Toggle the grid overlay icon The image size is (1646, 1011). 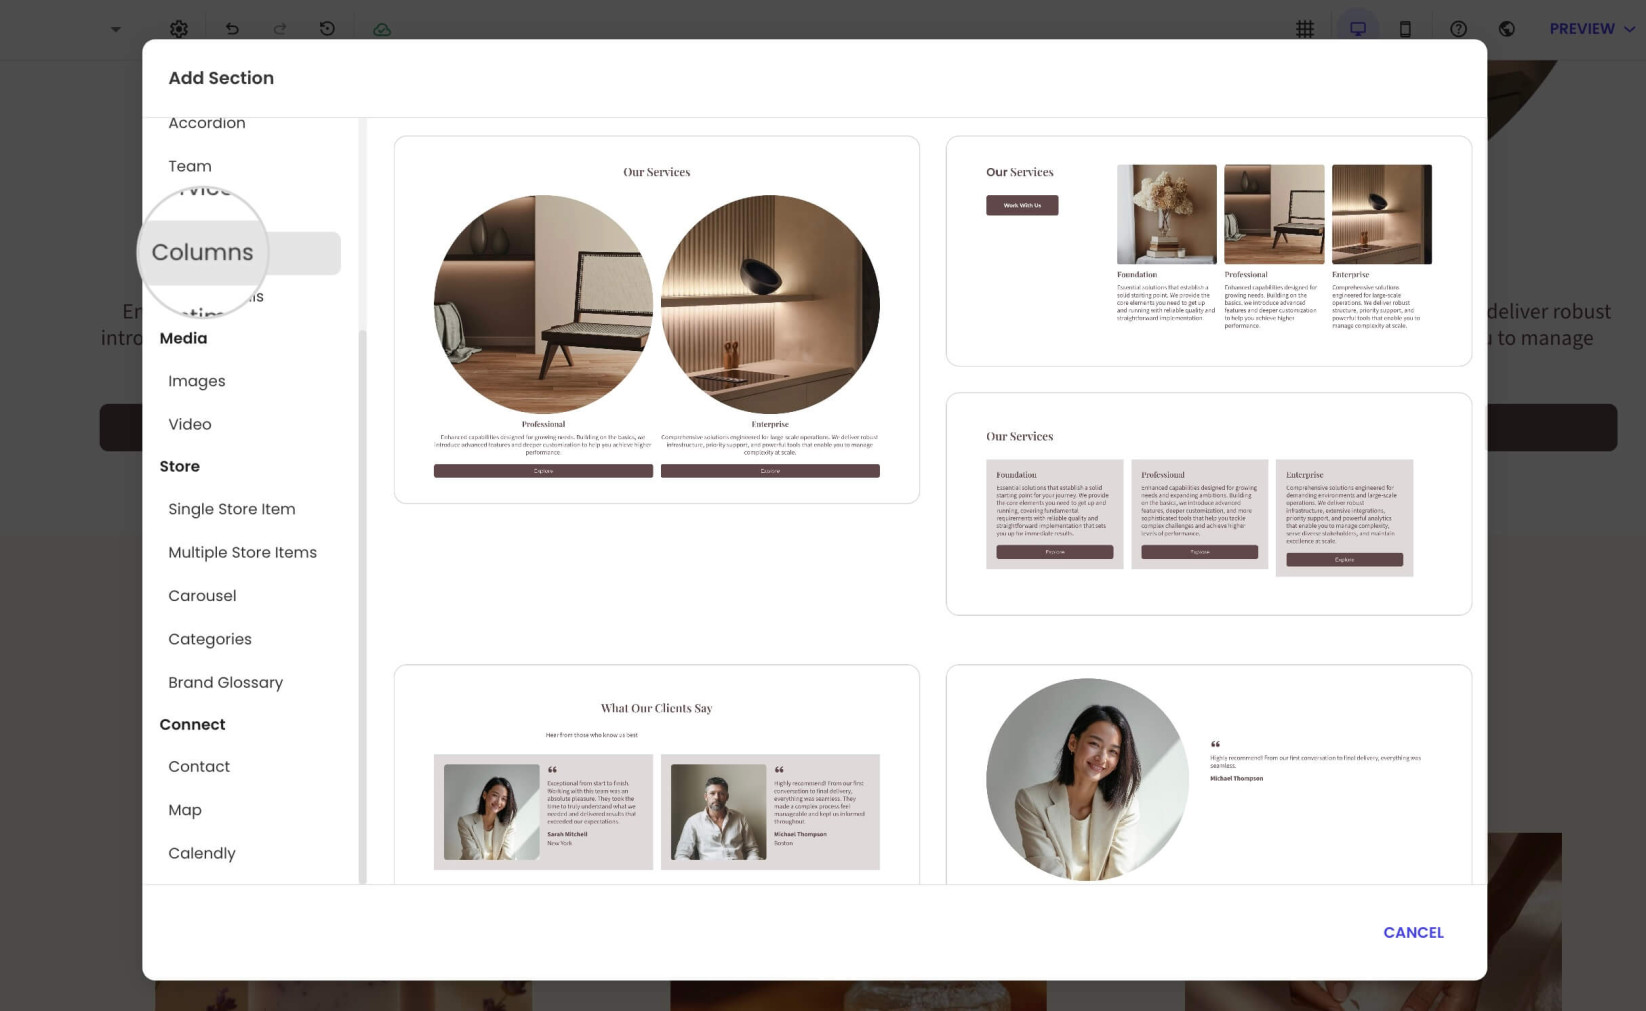[x=1305, y=29]
